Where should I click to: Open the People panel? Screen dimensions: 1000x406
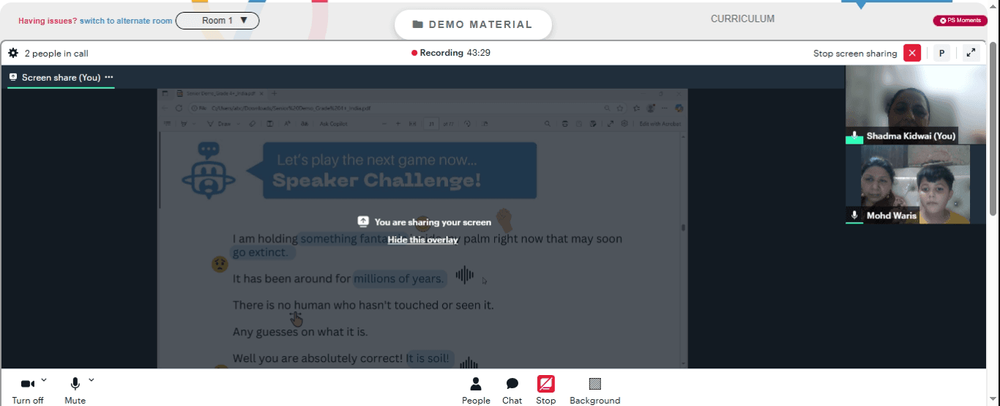(x=476, y=391)
